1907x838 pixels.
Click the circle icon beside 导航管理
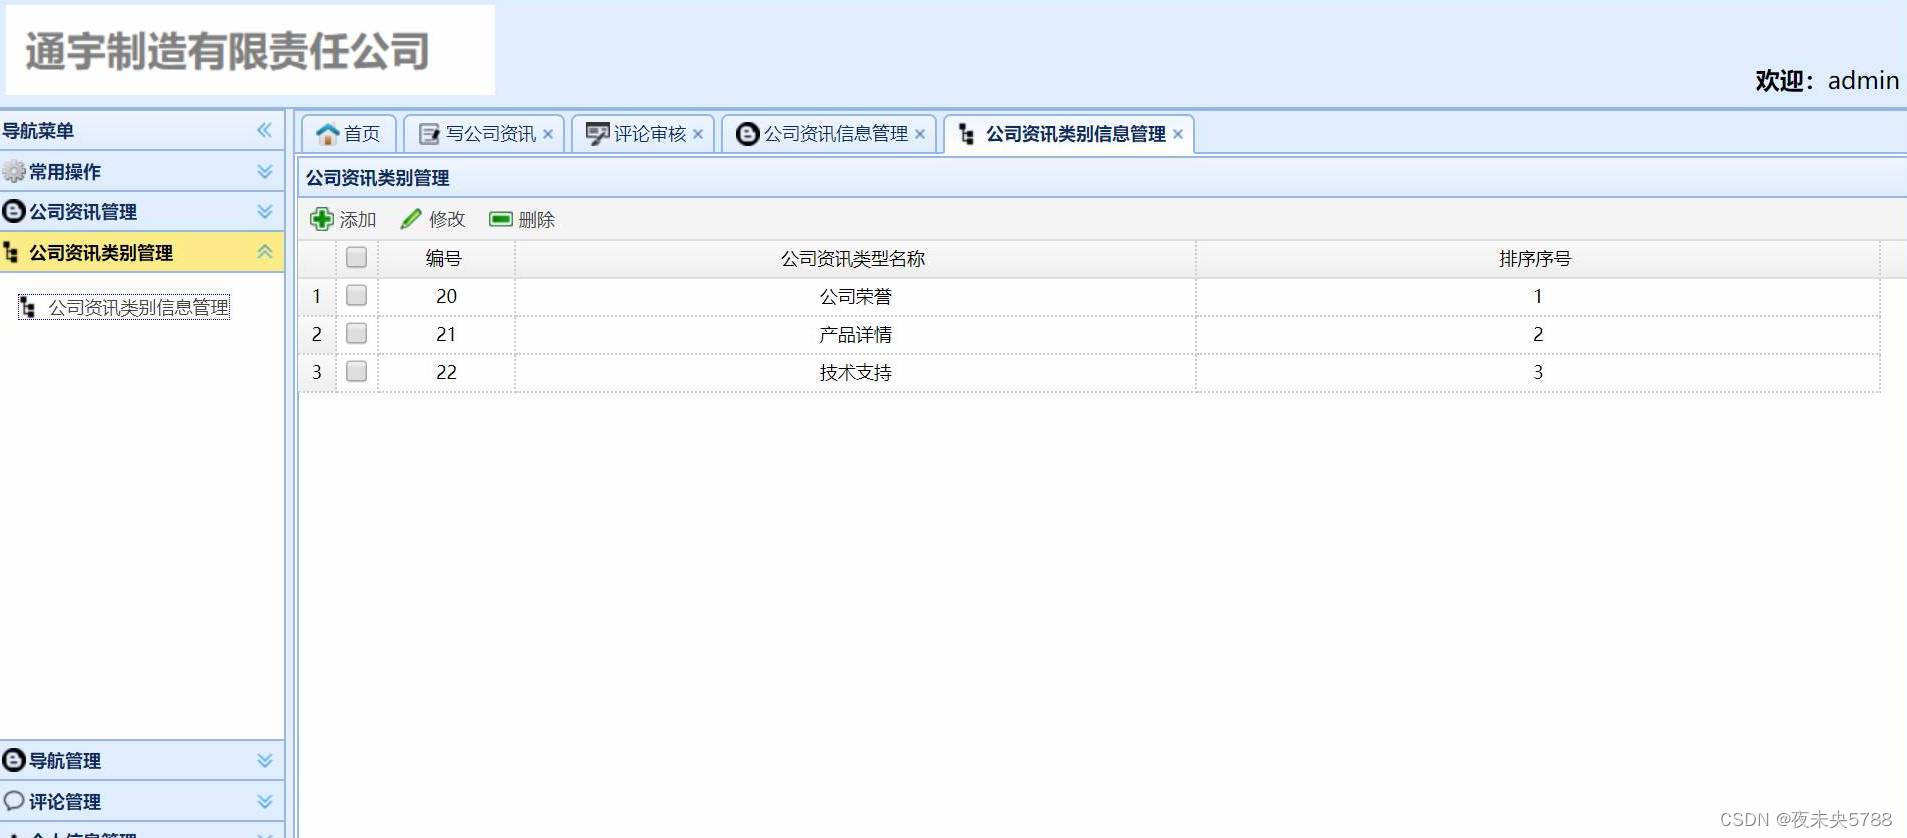point(13,761)
